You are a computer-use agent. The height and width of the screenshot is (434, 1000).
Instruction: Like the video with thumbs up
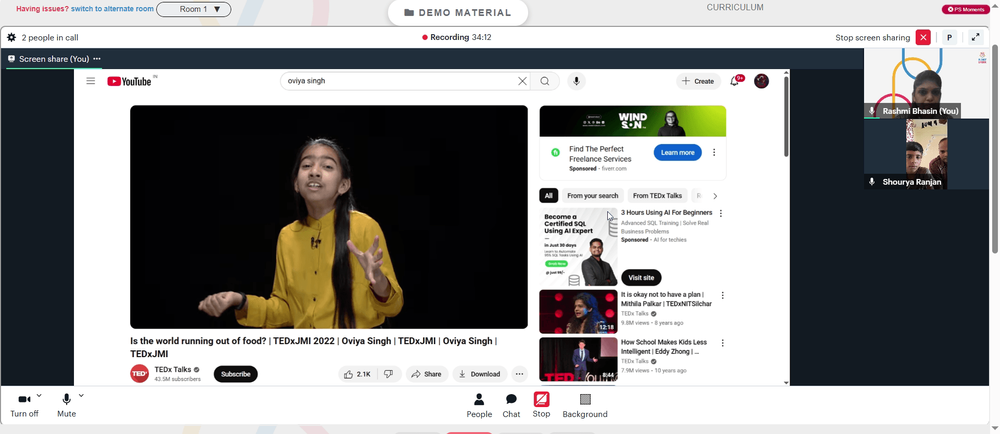coord(357,374)
